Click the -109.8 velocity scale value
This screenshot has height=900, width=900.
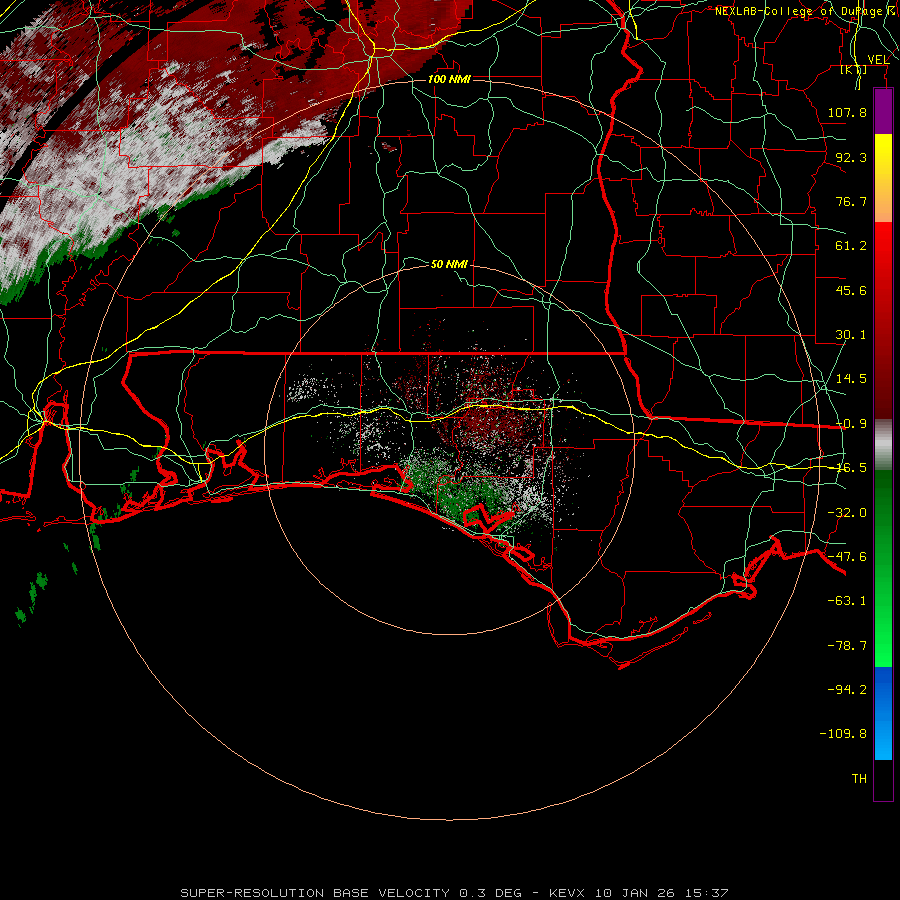[843, 734]
